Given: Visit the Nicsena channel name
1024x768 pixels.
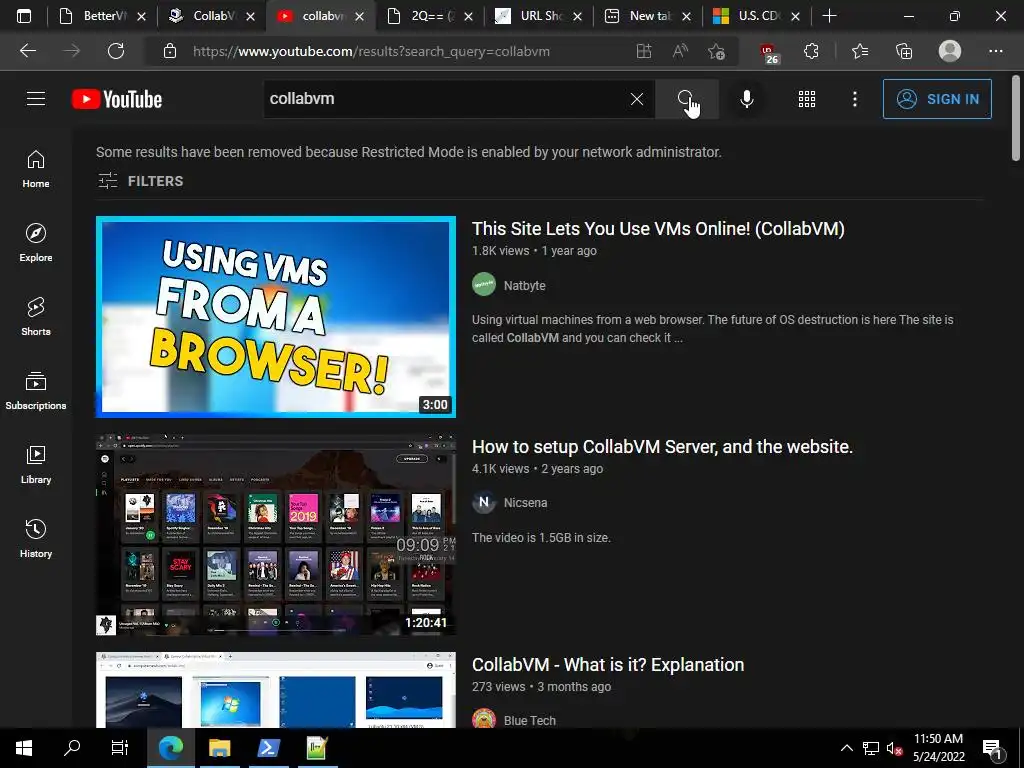Looking at the screenshot, I should point(526,503).
